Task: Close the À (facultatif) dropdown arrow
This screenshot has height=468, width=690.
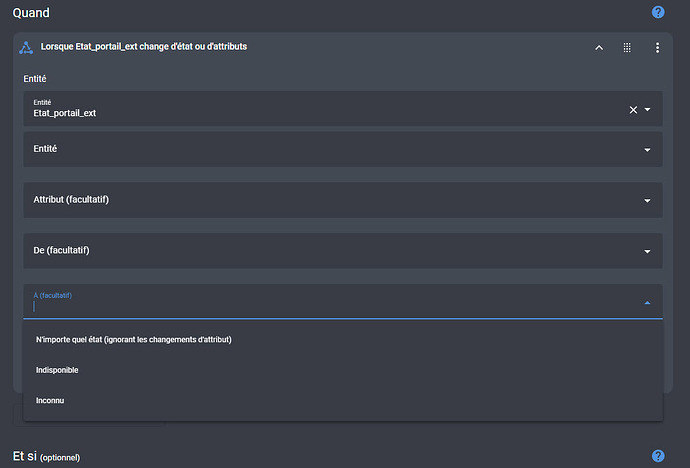Action: tap(647, 303)
